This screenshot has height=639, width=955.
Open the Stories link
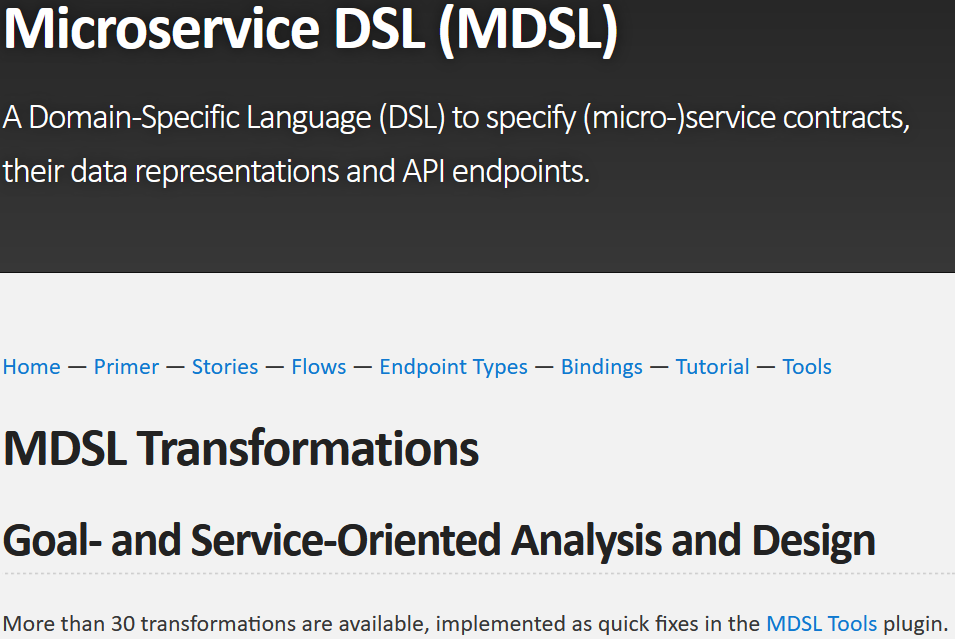click(x=225, y=367)
